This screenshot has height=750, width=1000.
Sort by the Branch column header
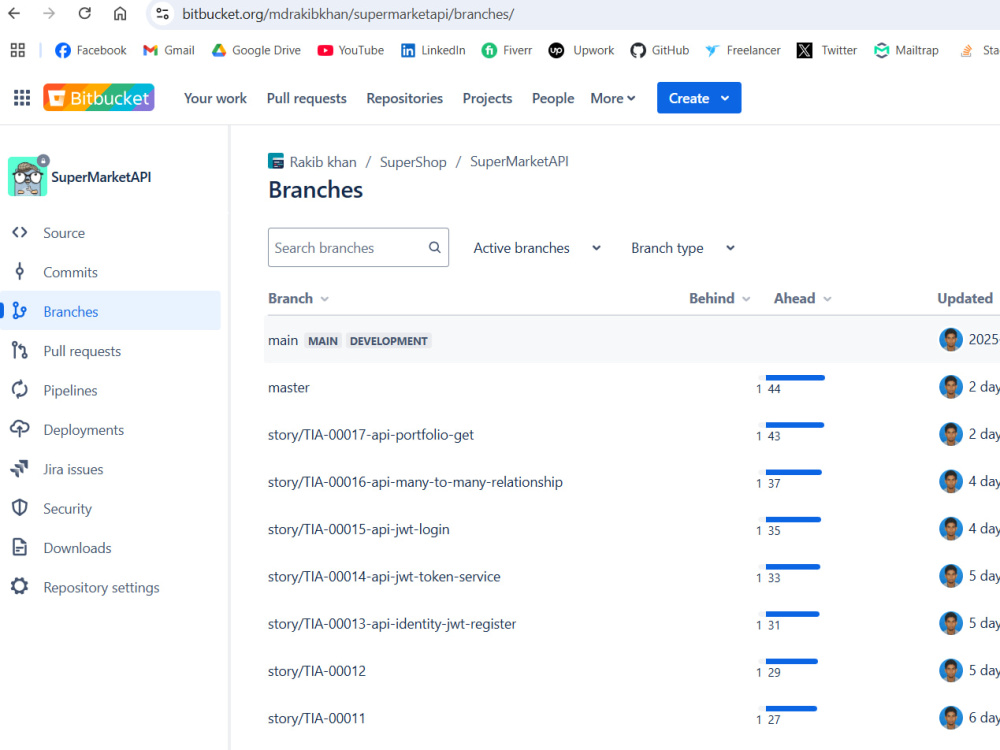click(x=298, y=298)
